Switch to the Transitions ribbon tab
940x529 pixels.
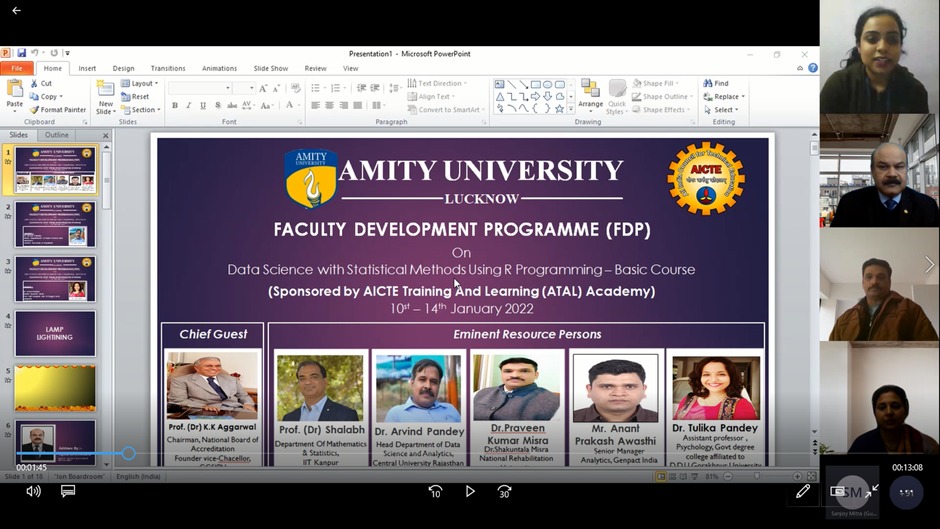click(x=168, y=68)
